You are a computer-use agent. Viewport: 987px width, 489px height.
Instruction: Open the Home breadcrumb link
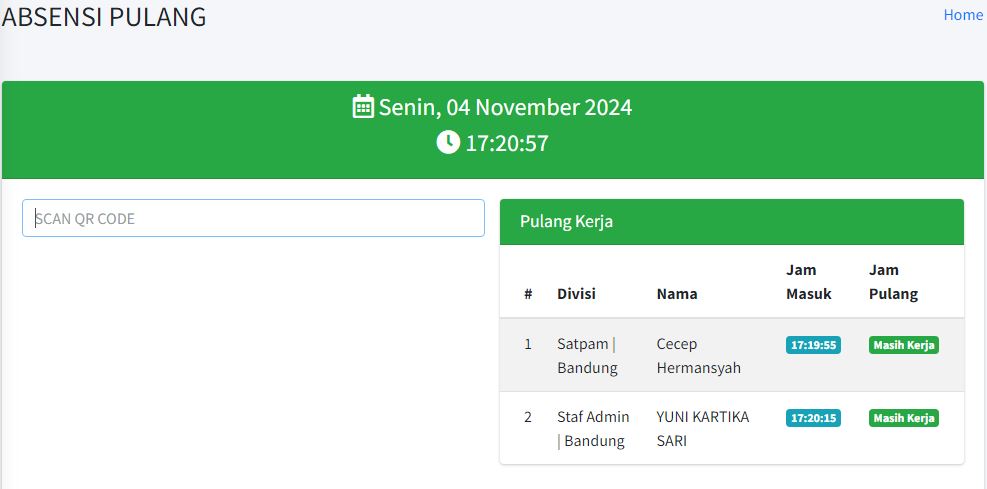click(x=962, y=15)
